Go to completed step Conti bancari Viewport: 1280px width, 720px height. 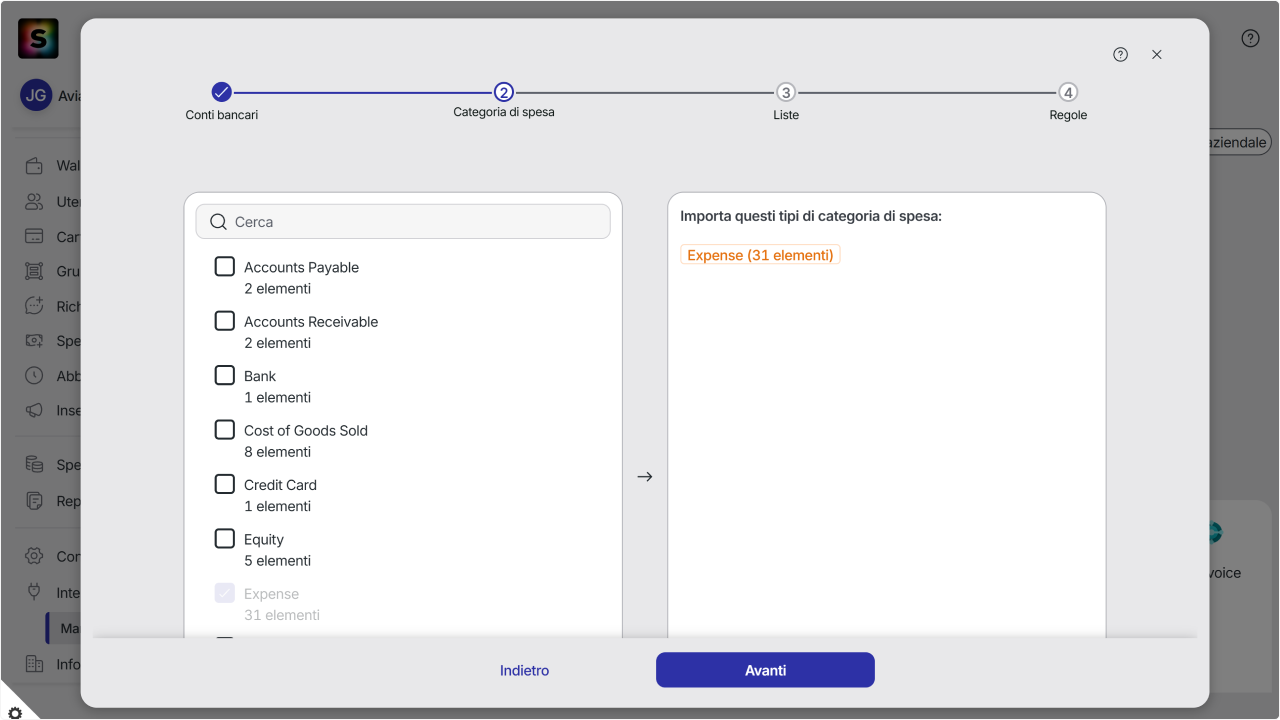click(x=222, y=92)
